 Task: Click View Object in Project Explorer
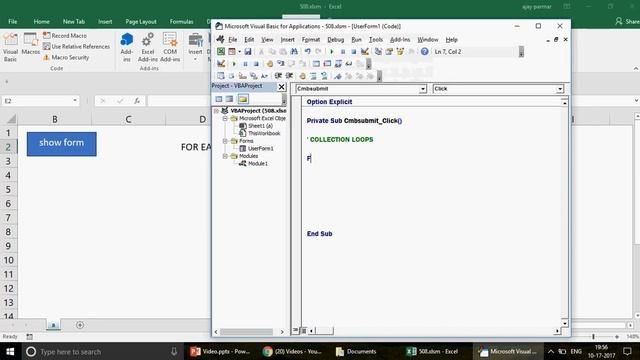click(x=229, y=99)
